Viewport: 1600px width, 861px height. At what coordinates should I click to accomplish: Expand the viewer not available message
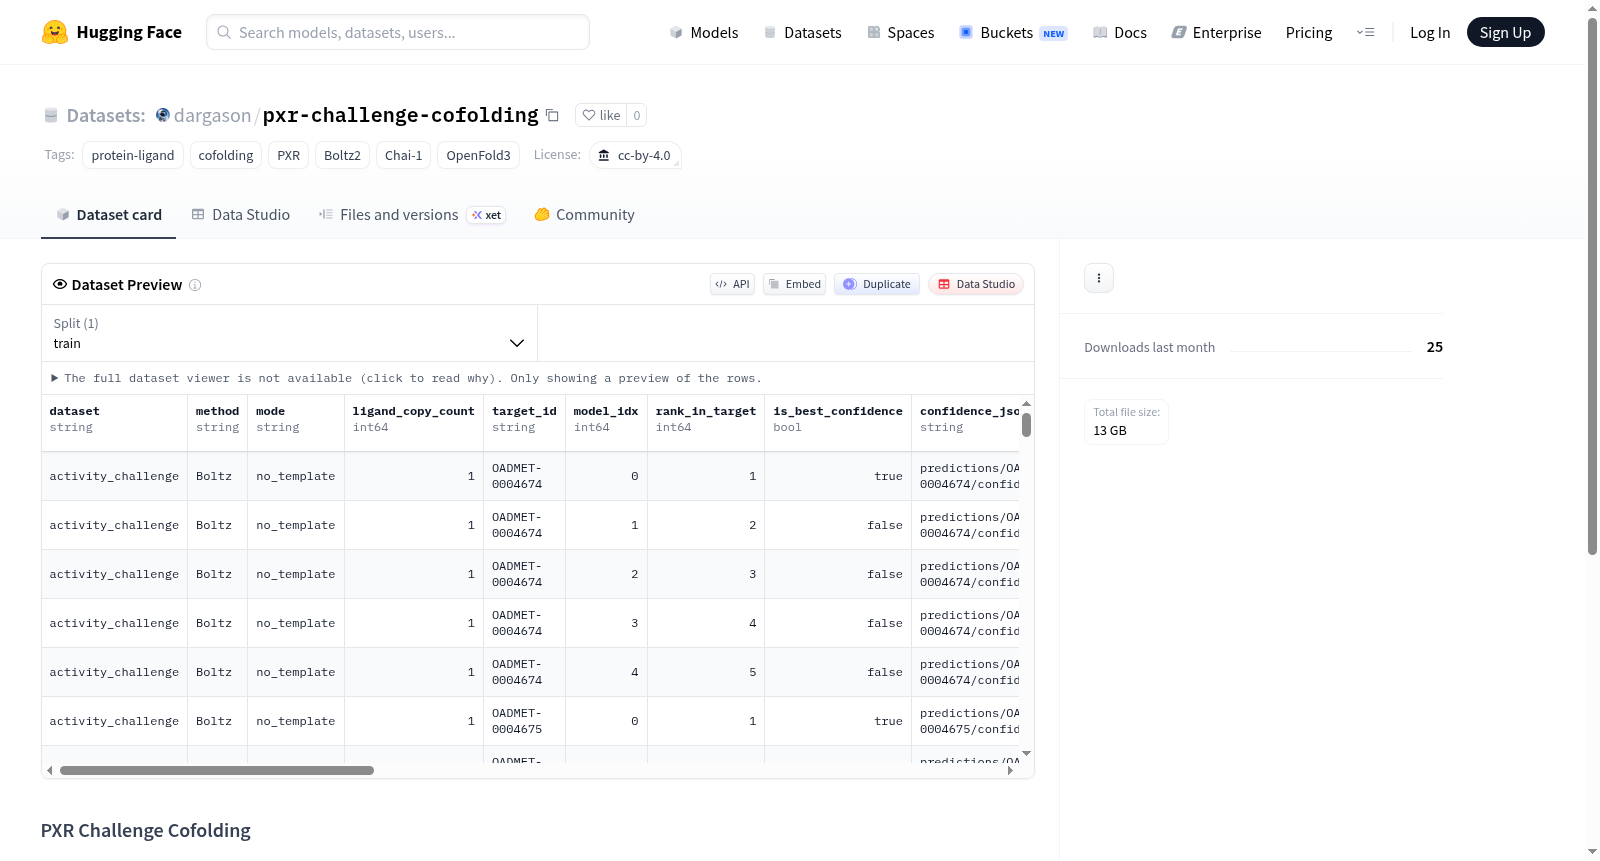pyautogui.click(x=406, y=378)
